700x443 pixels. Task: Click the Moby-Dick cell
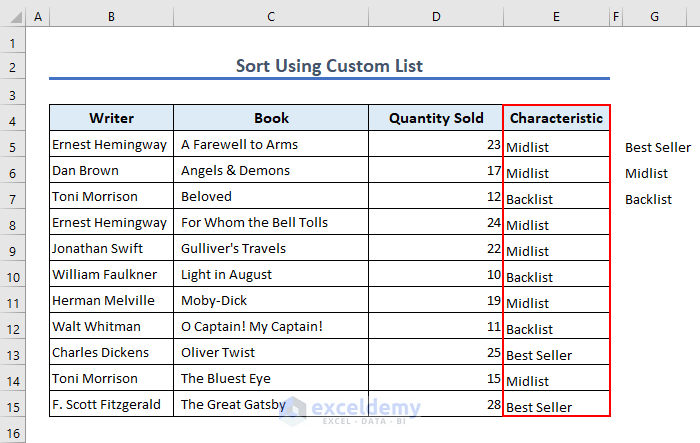click(271, 301)
